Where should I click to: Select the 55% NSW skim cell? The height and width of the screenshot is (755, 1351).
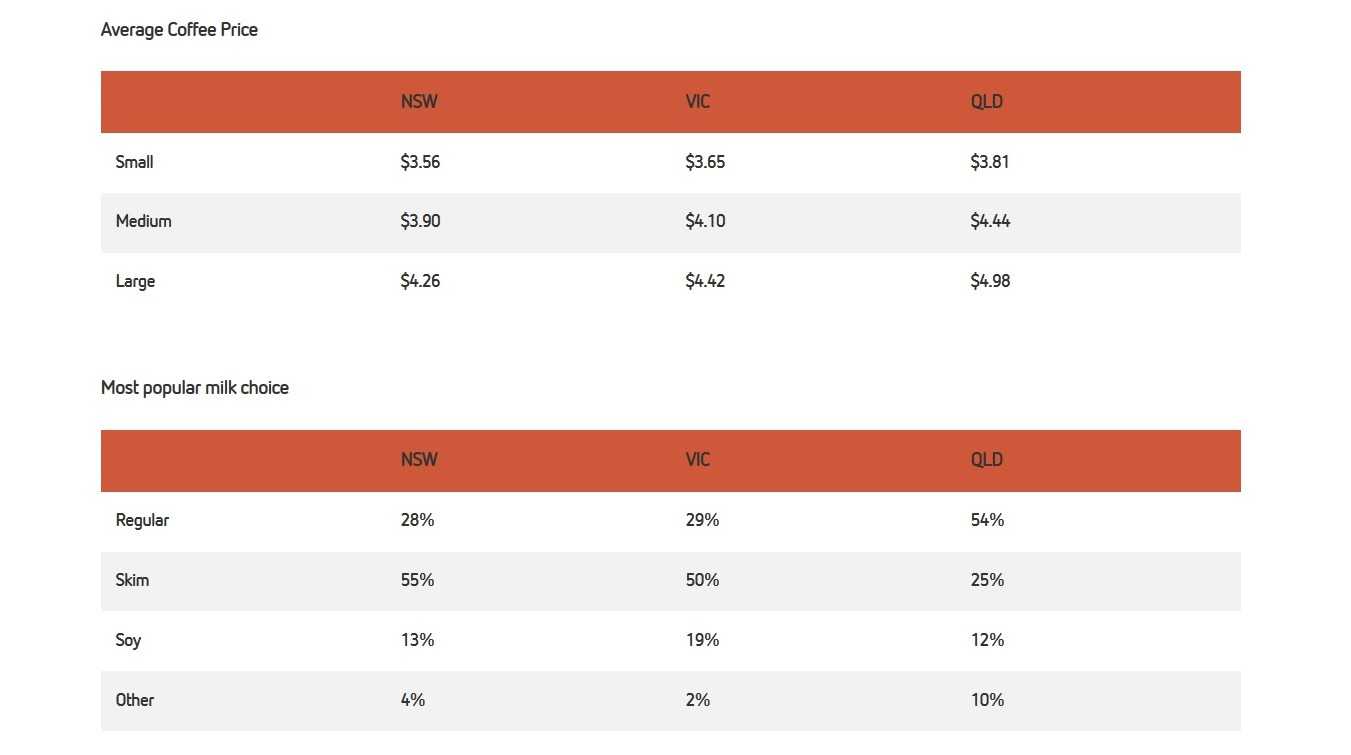pyautogui.click(x=417, y=580)
